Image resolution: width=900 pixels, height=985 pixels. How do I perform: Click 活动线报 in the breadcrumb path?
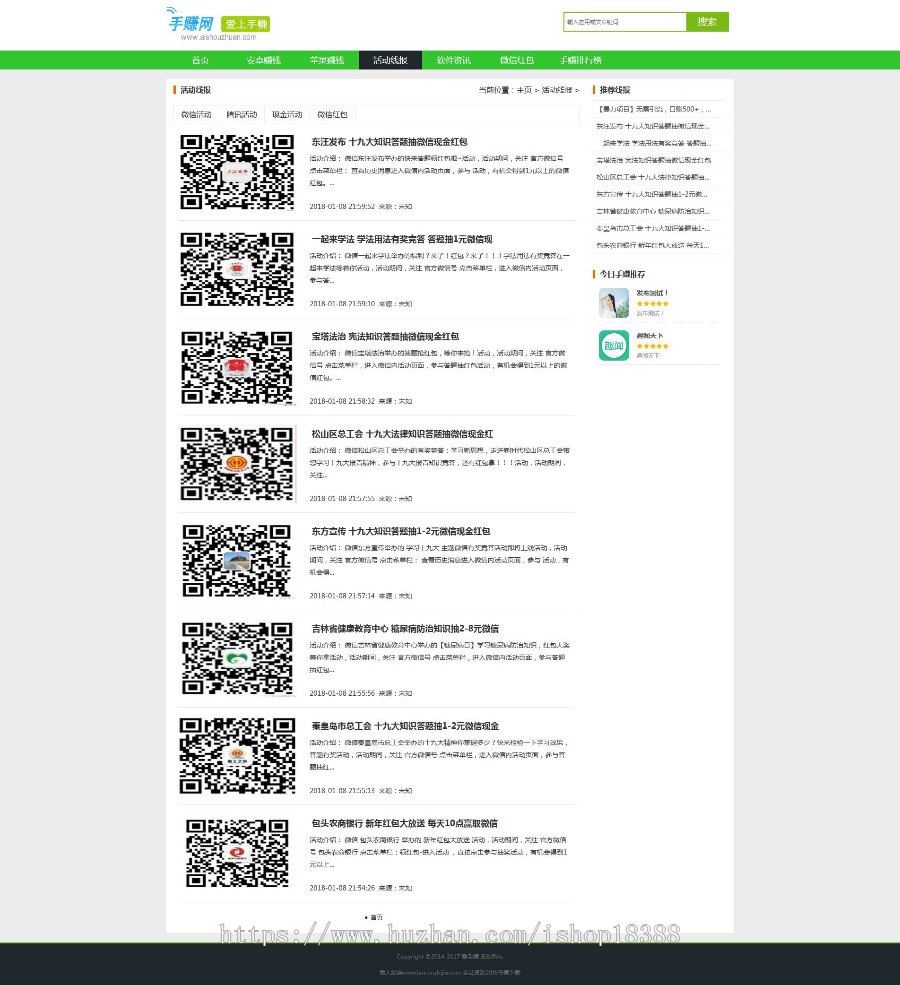click(x=557, y=90)
